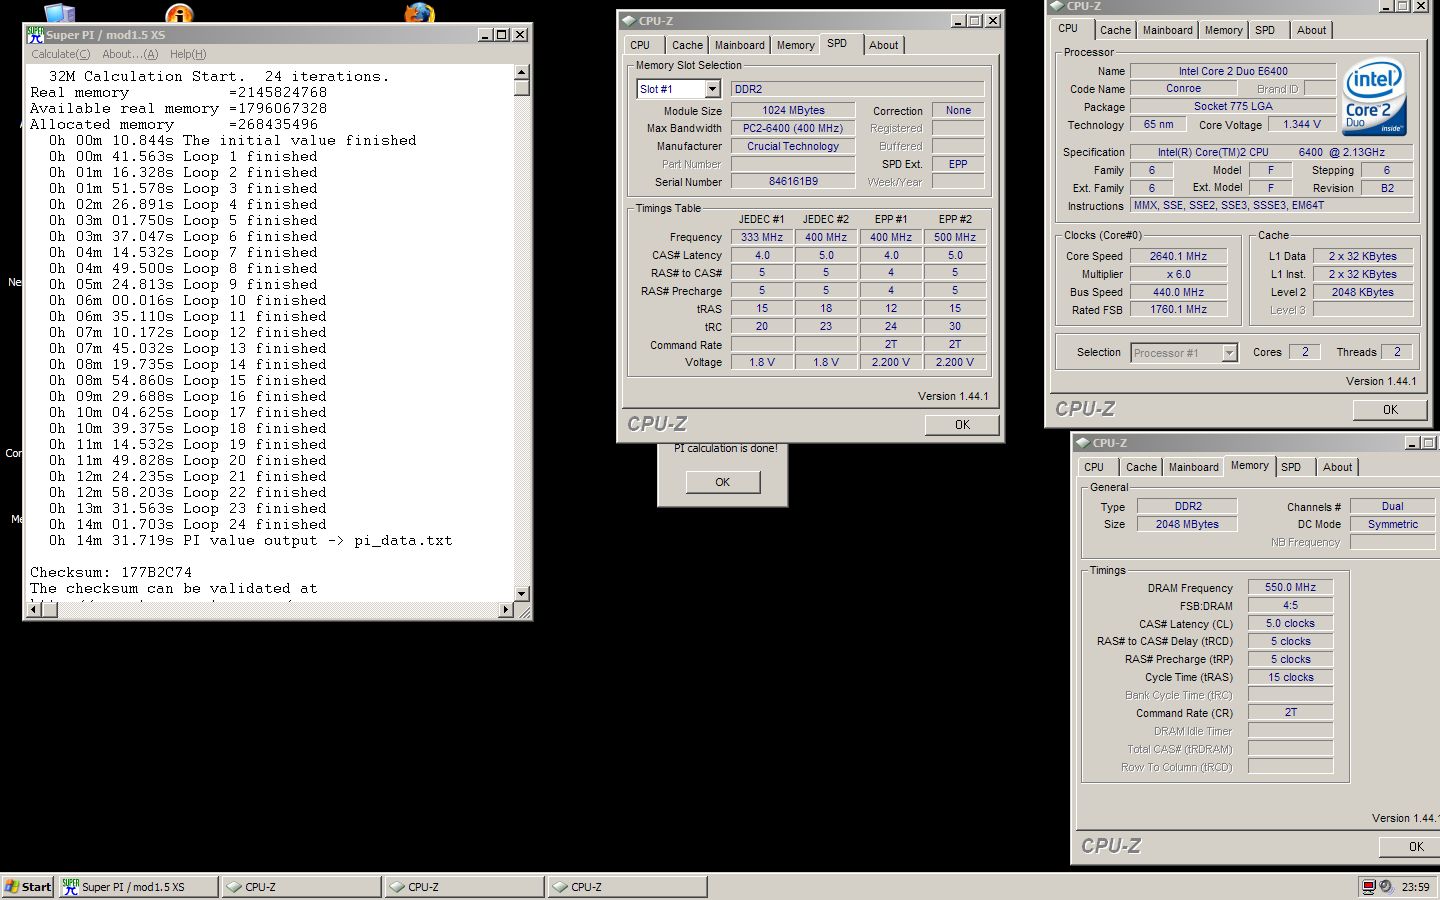Image resolution: width=1440 pixels, height=900 pixels.
Task: Open Cache tab in the processor CPU-Z window
Action: [x=1115, y=30]
